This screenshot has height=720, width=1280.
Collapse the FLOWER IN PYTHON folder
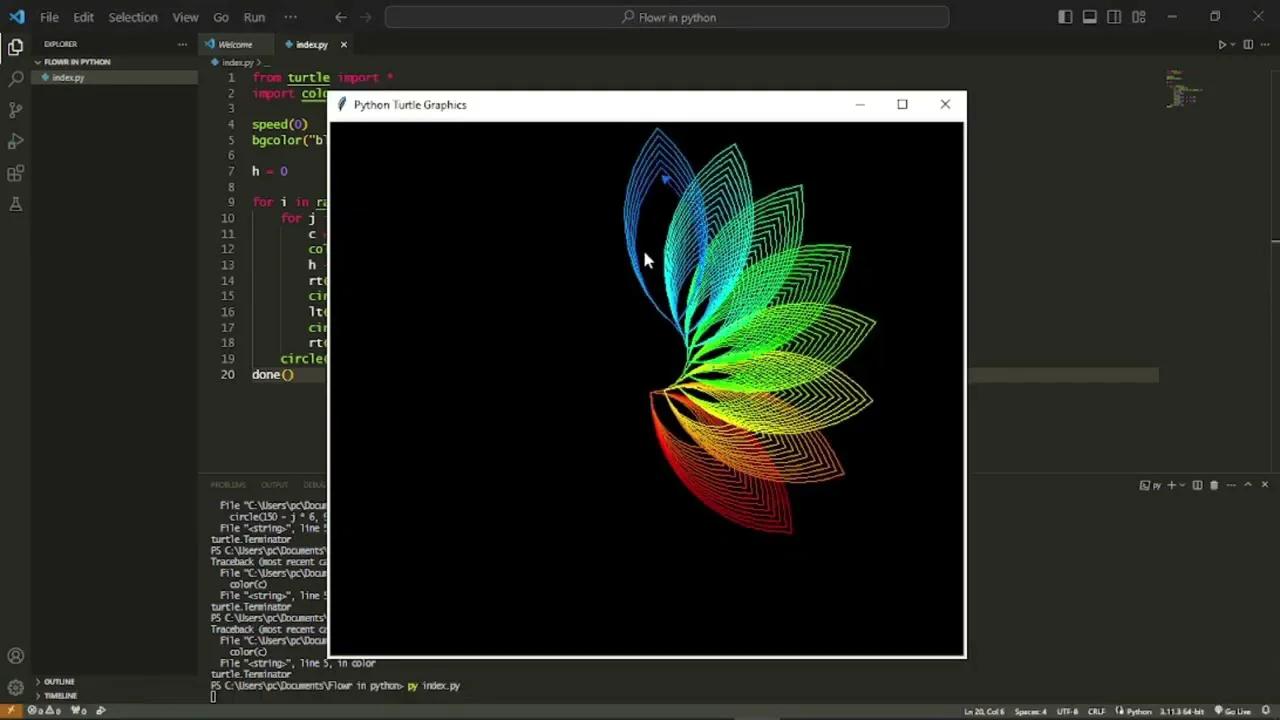[76, 62]
